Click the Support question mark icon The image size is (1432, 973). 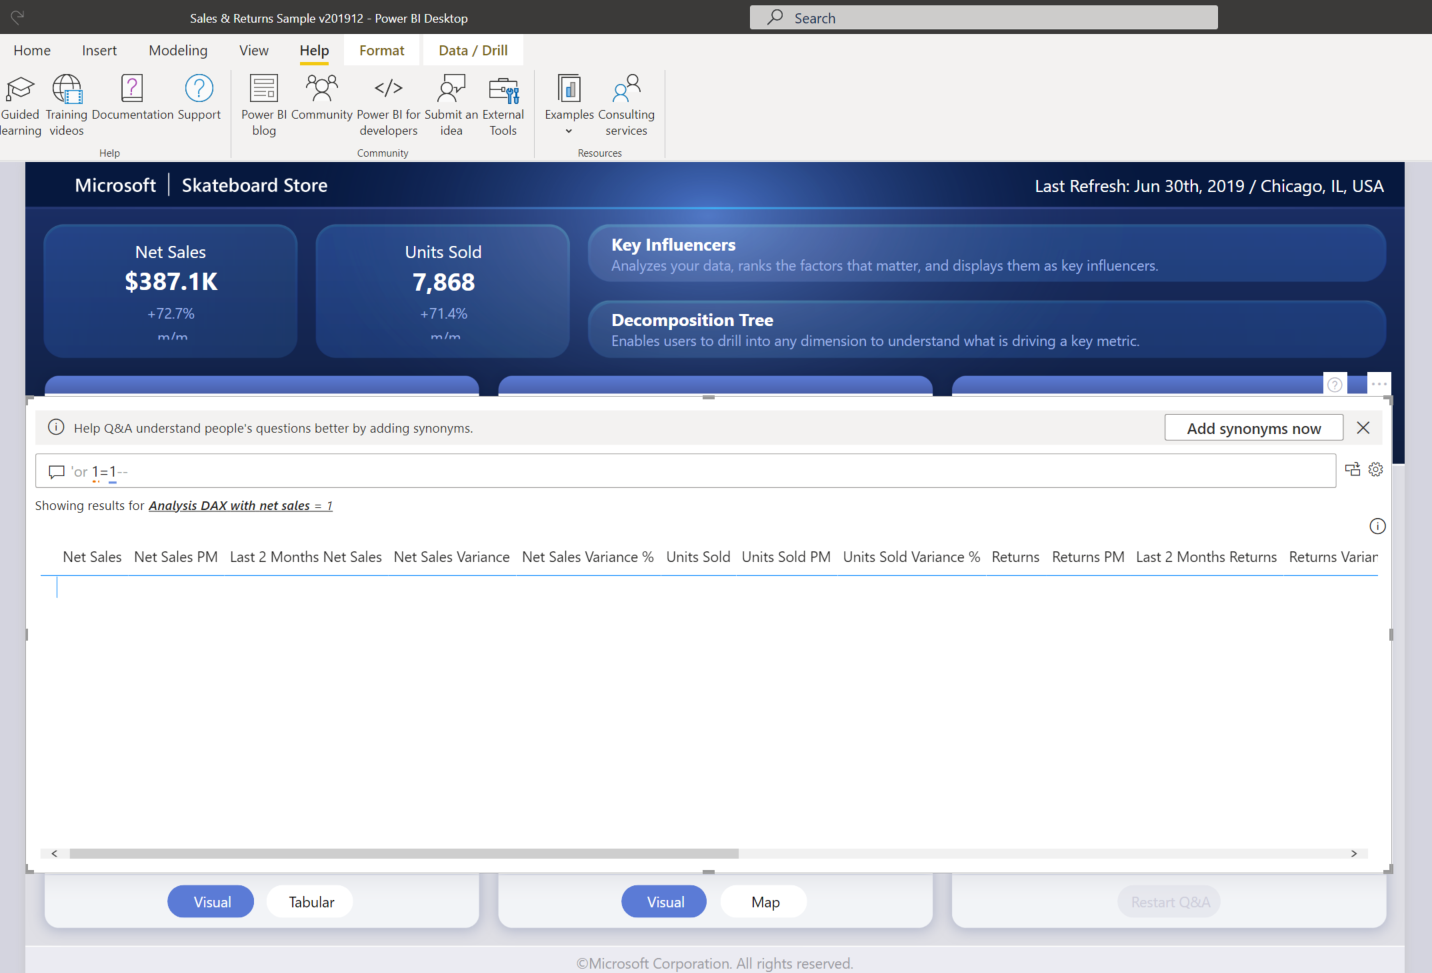click(199, 89)
